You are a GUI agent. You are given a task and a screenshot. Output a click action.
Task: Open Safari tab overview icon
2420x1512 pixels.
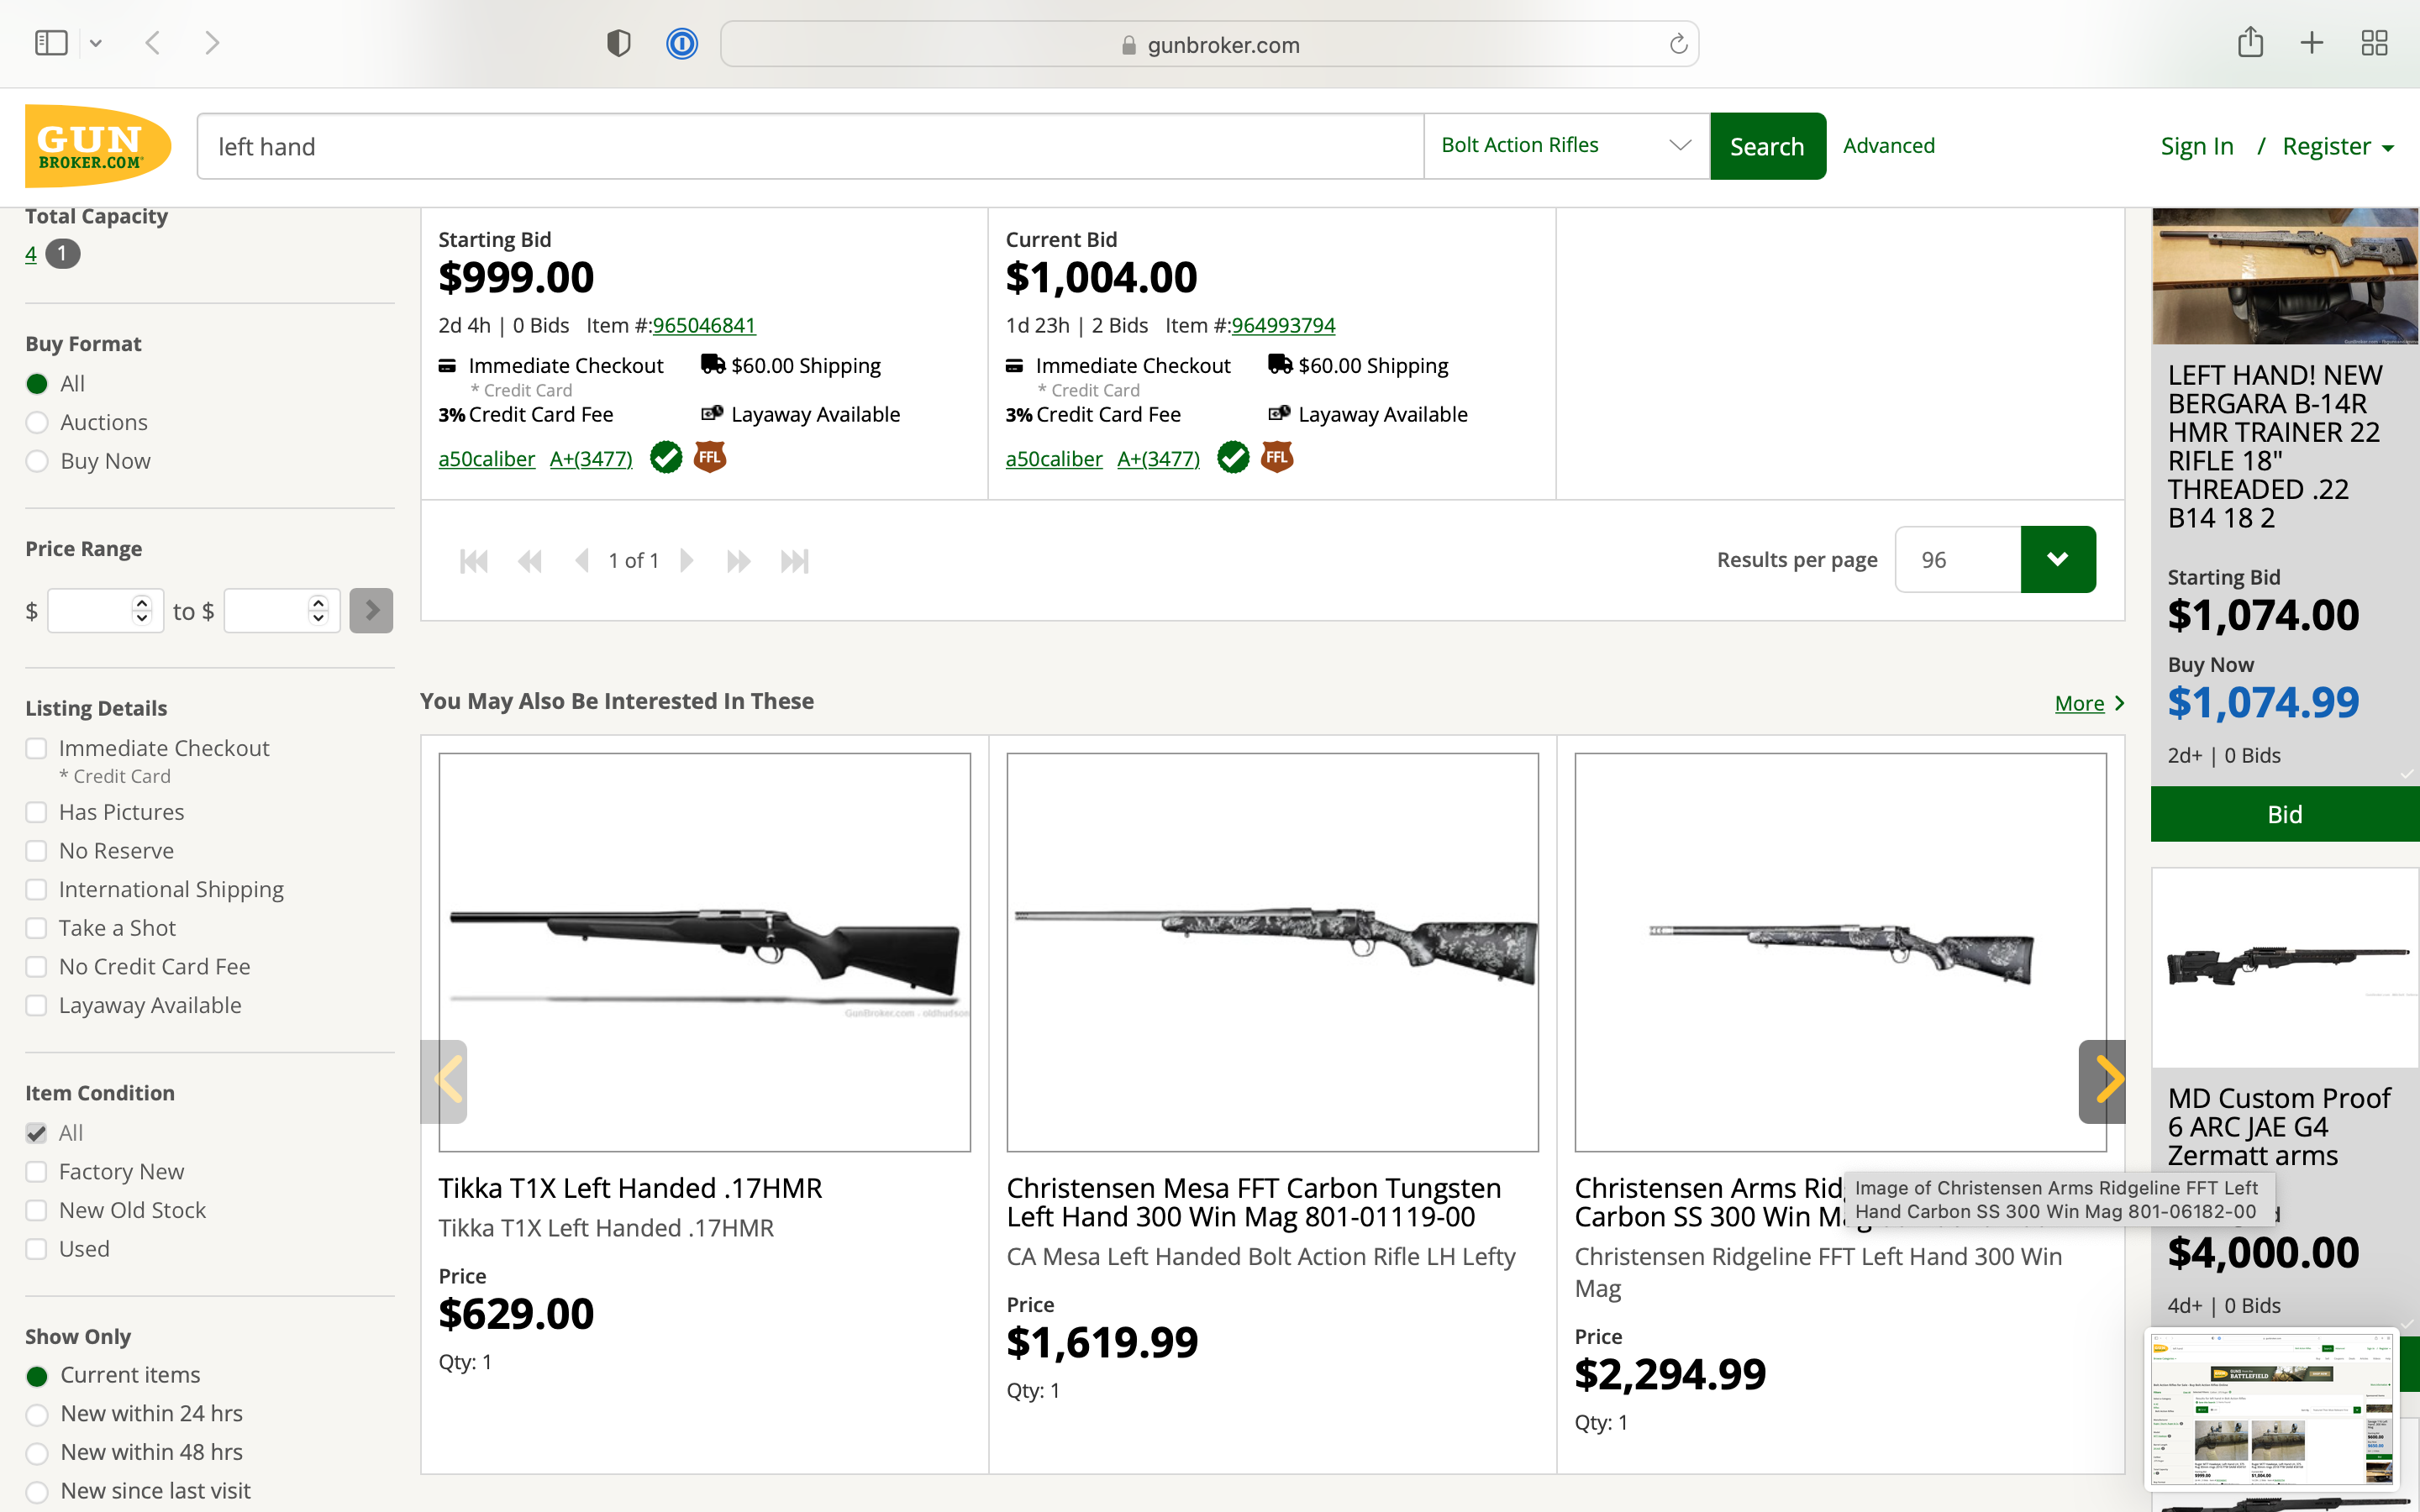click(2374, 43)
